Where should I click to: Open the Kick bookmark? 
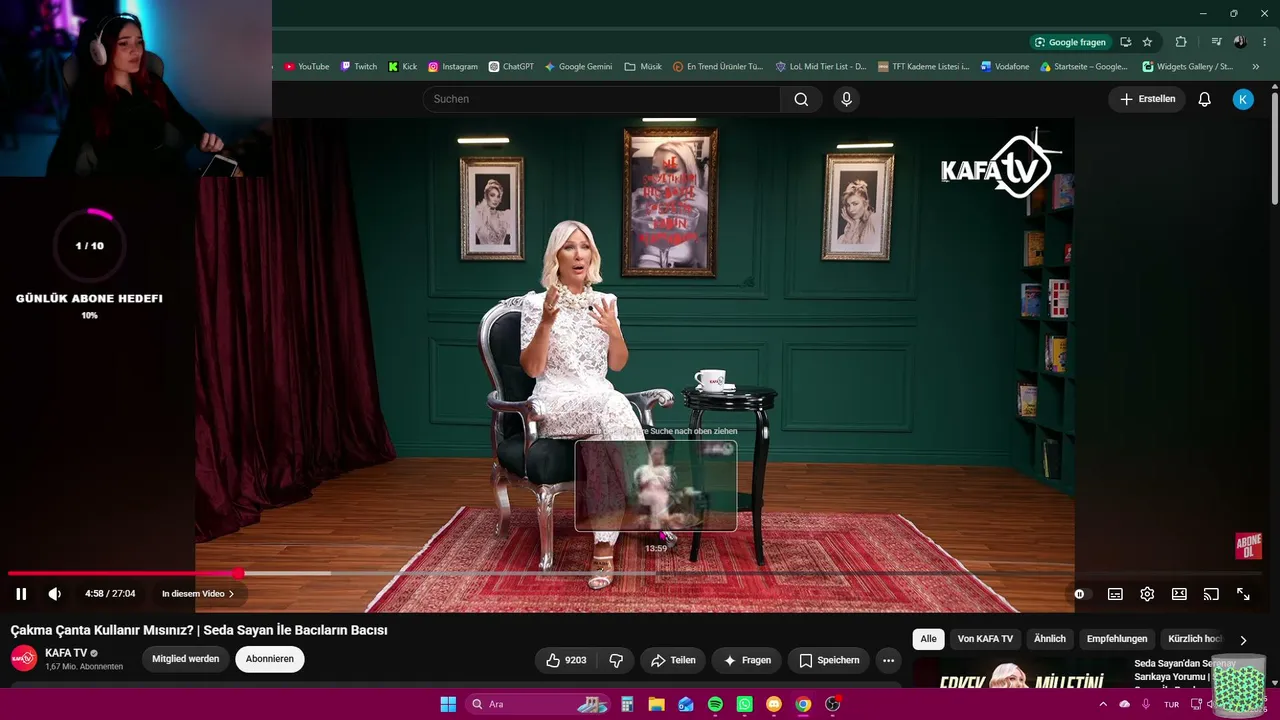[x=403, y=67]
